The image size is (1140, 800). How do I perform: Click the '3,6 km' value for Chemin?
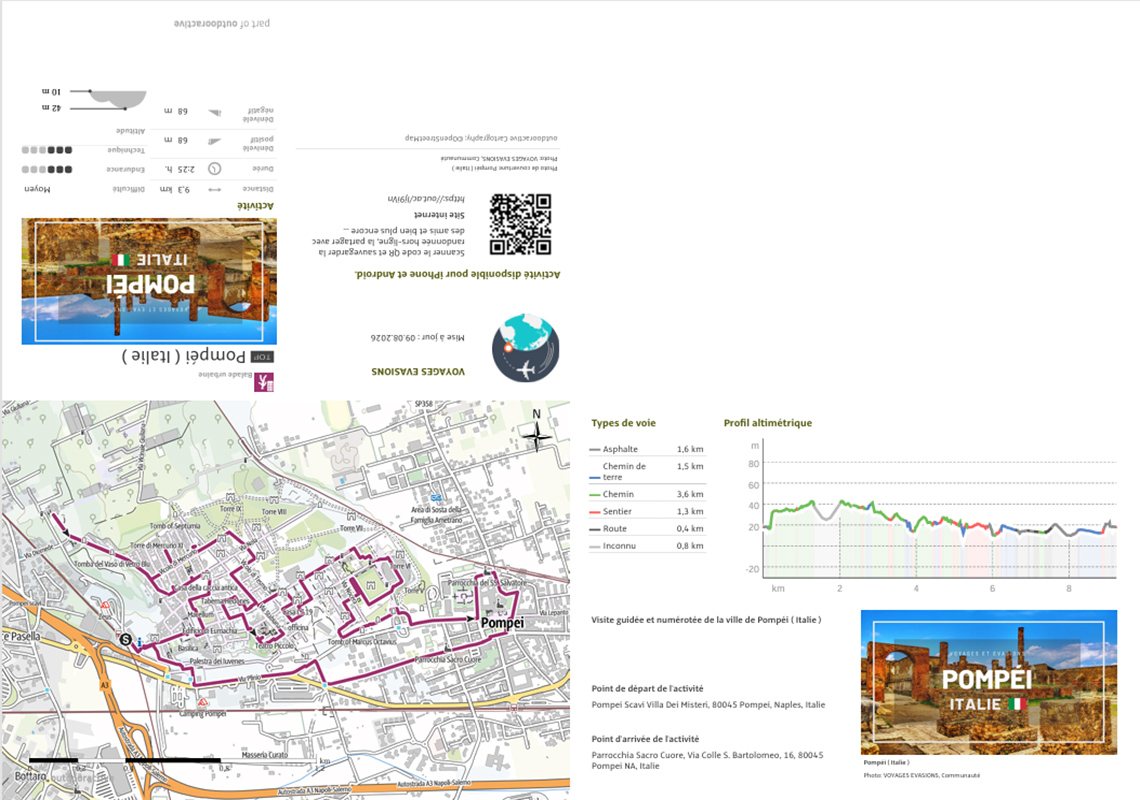click(690, 494)
